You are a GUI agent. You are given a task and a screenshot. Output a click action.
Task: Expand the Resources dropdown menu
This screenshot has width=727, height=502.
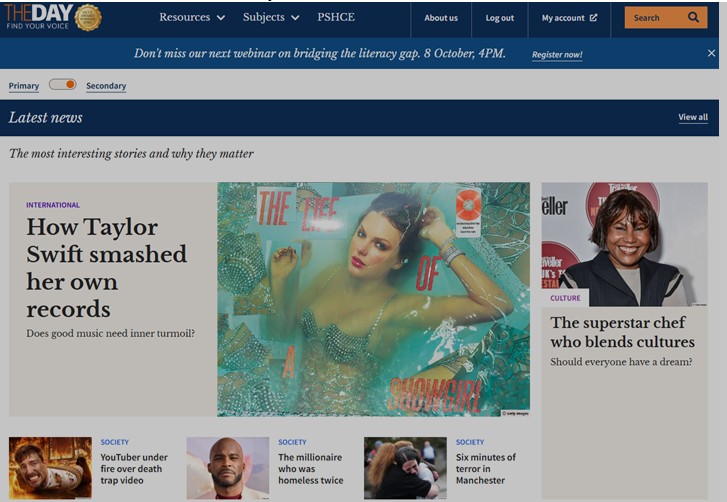[x=192, y=18]
